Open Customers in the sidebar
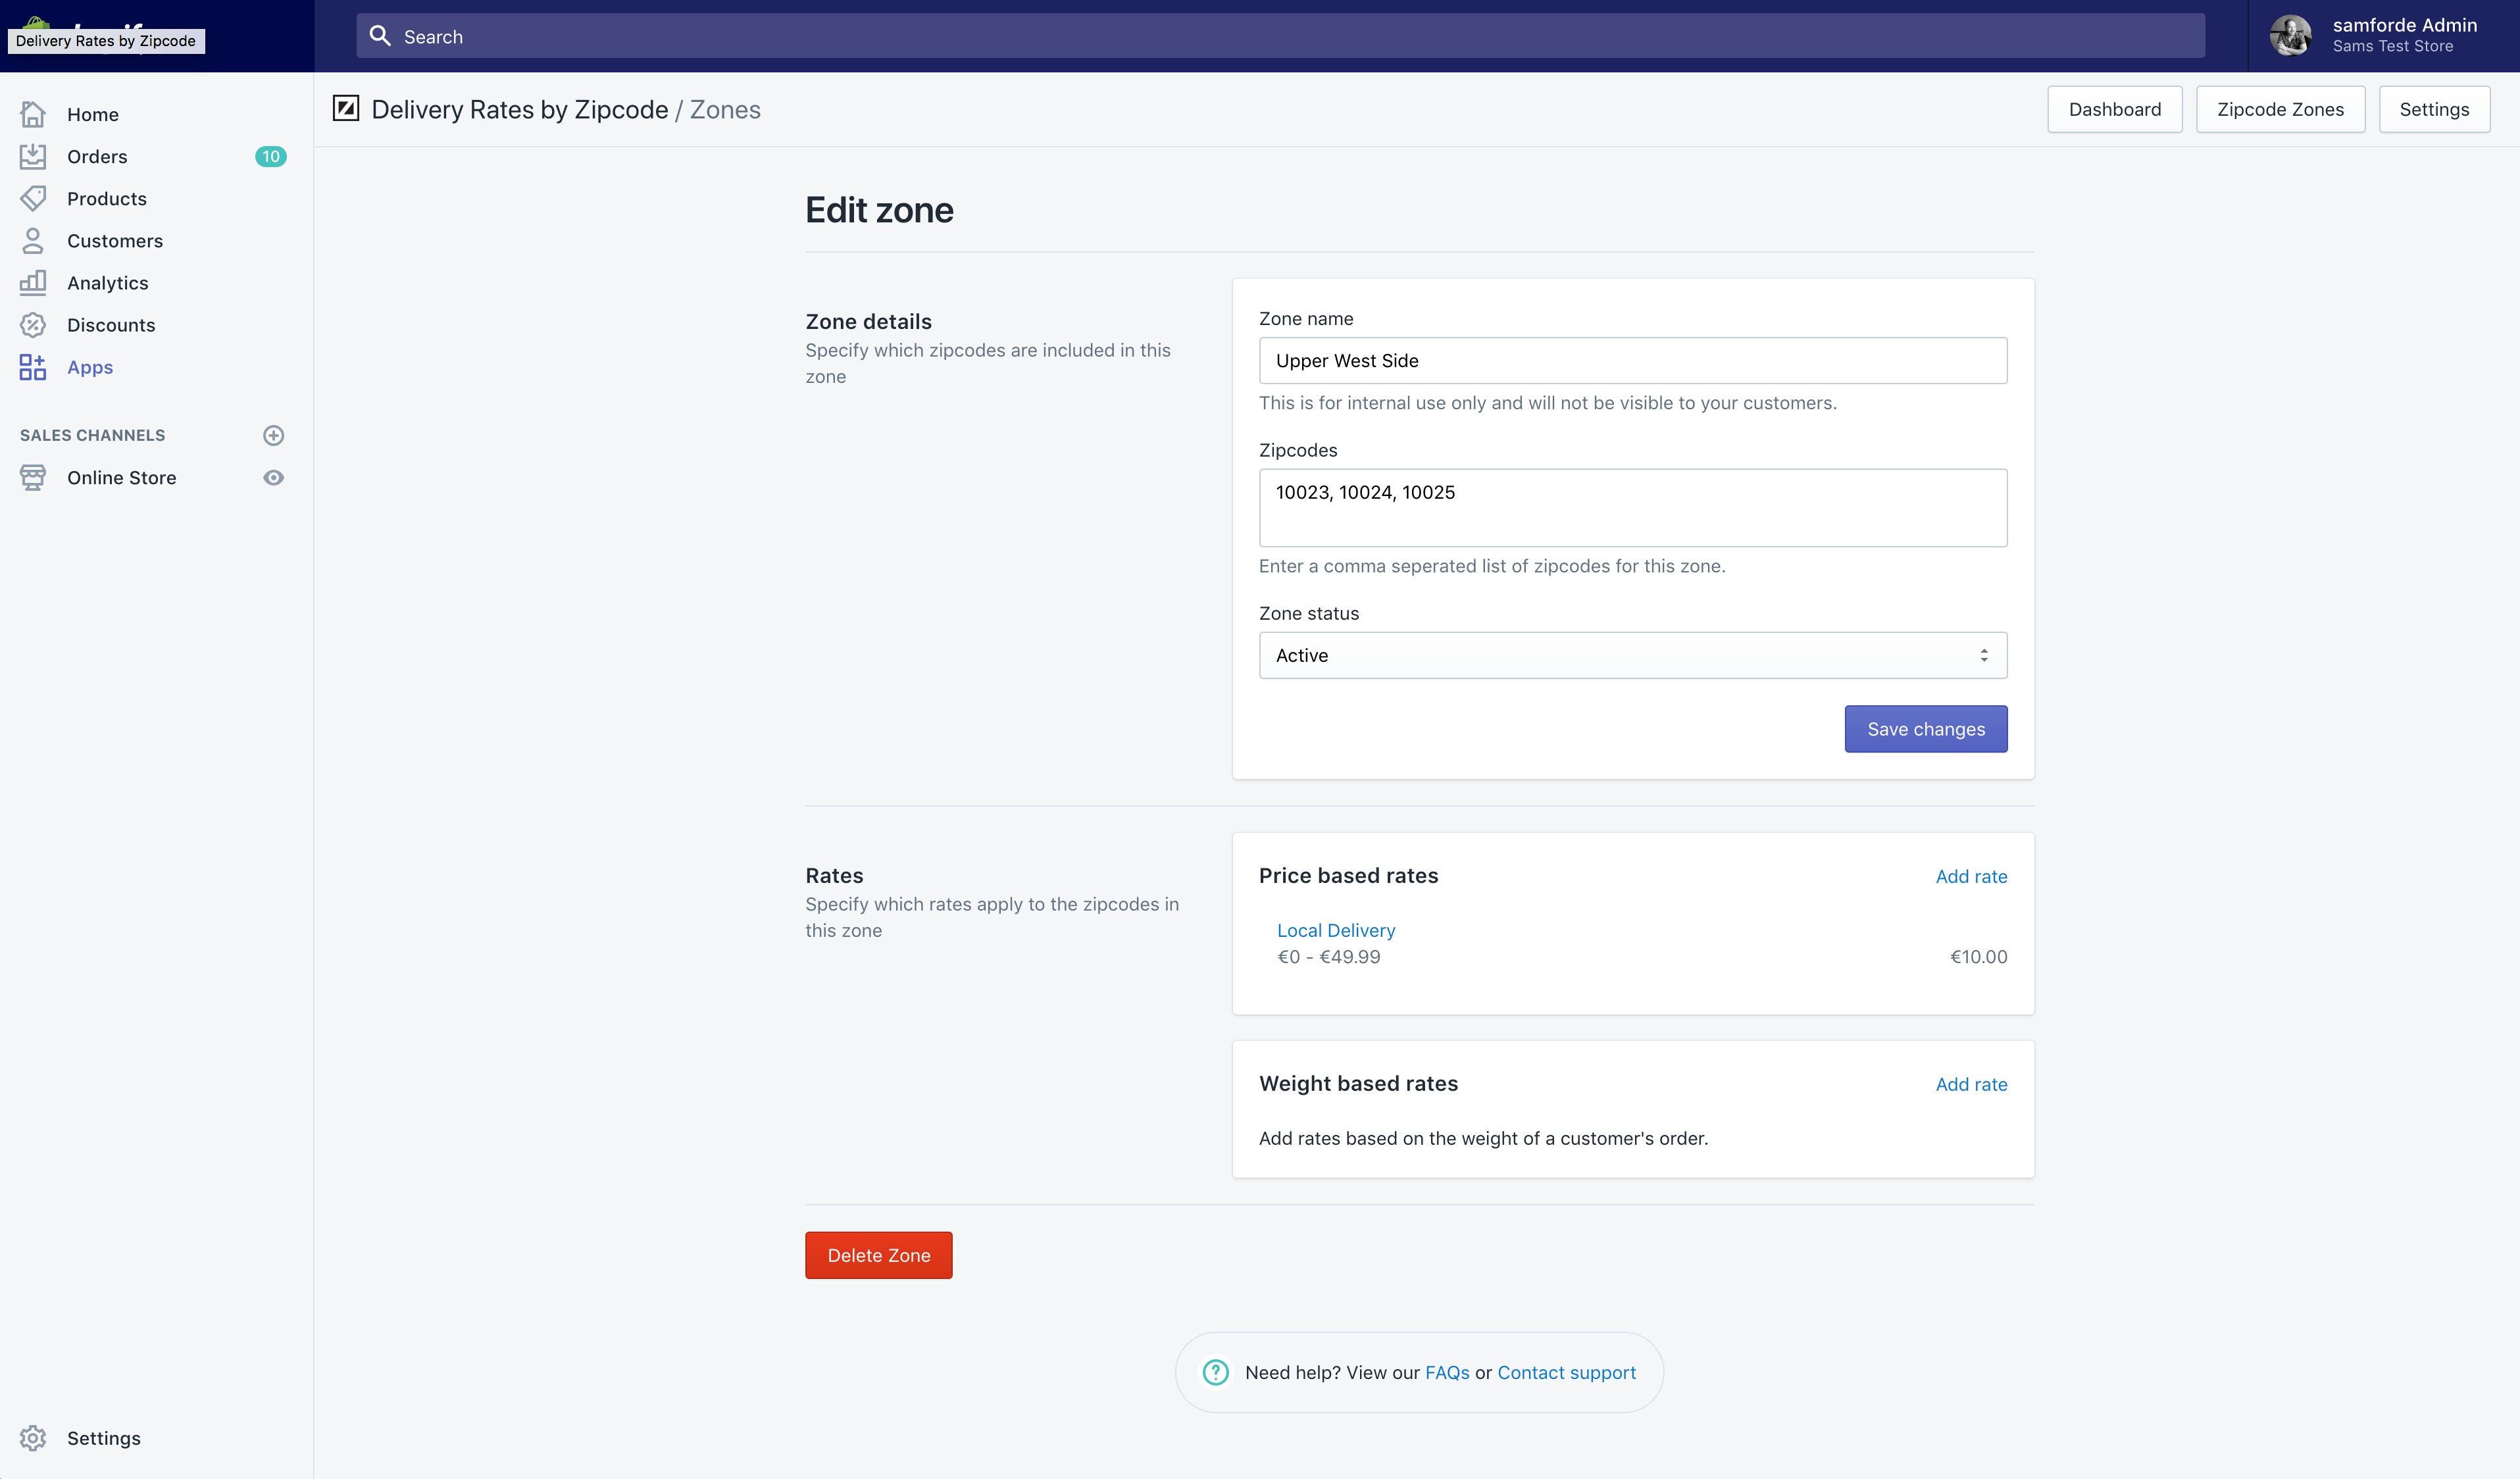This screenshot has height=1479, width=2520. pyautogui.click(x=115, y=240)
